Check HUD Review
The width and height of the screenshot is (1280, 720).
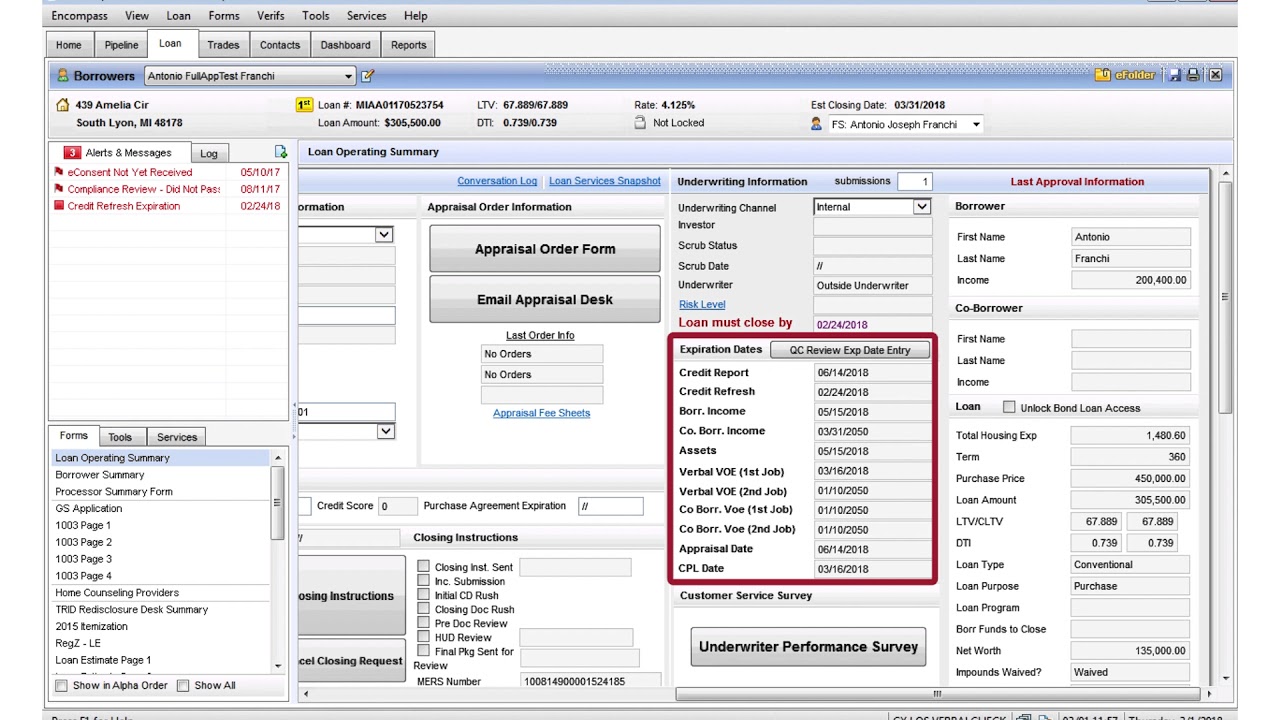[x=424, y=637]
